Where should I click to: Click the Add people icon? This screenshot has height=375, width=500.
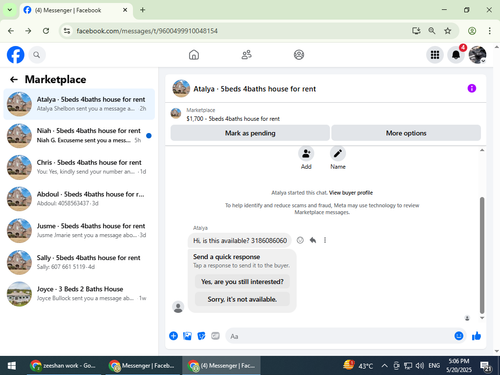point(306,154)
